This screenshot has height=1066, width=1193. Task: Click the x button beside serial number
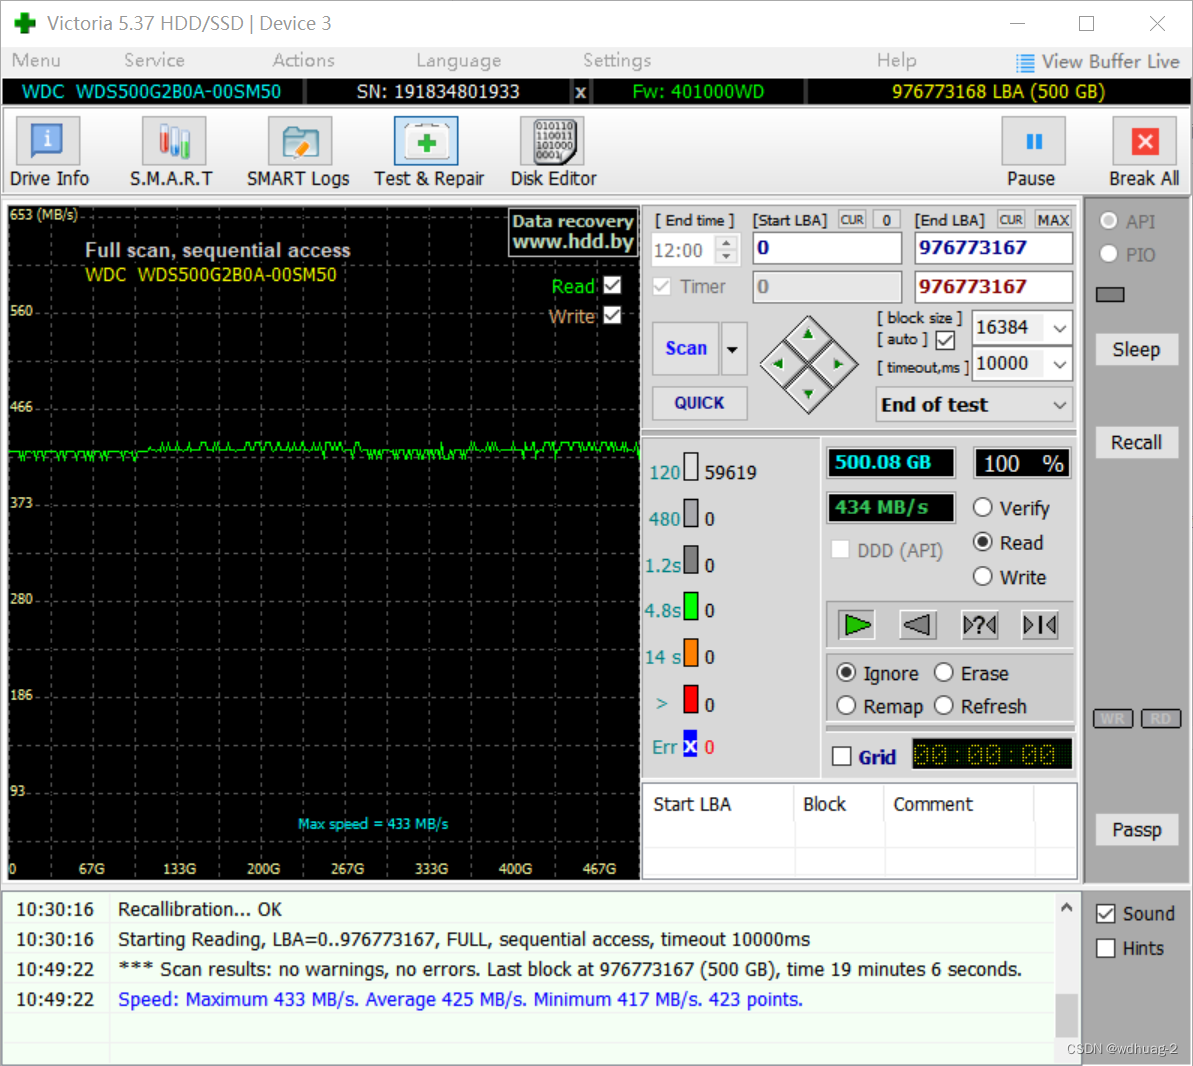coord(581,92)
